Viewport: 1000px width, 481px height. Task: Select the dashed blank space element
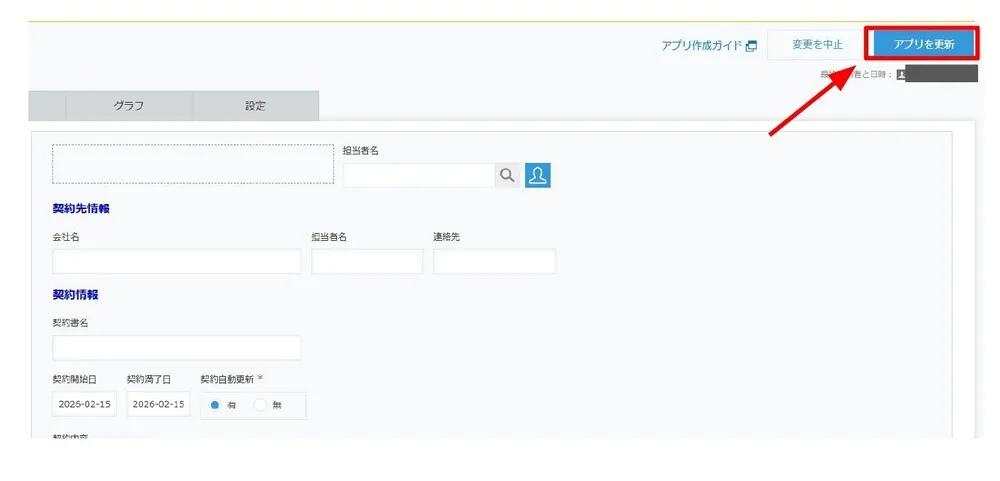192,164
